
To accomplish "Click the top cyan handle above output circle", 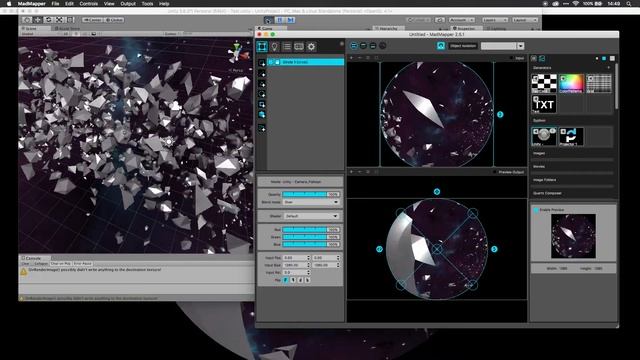I will (437, 191).
